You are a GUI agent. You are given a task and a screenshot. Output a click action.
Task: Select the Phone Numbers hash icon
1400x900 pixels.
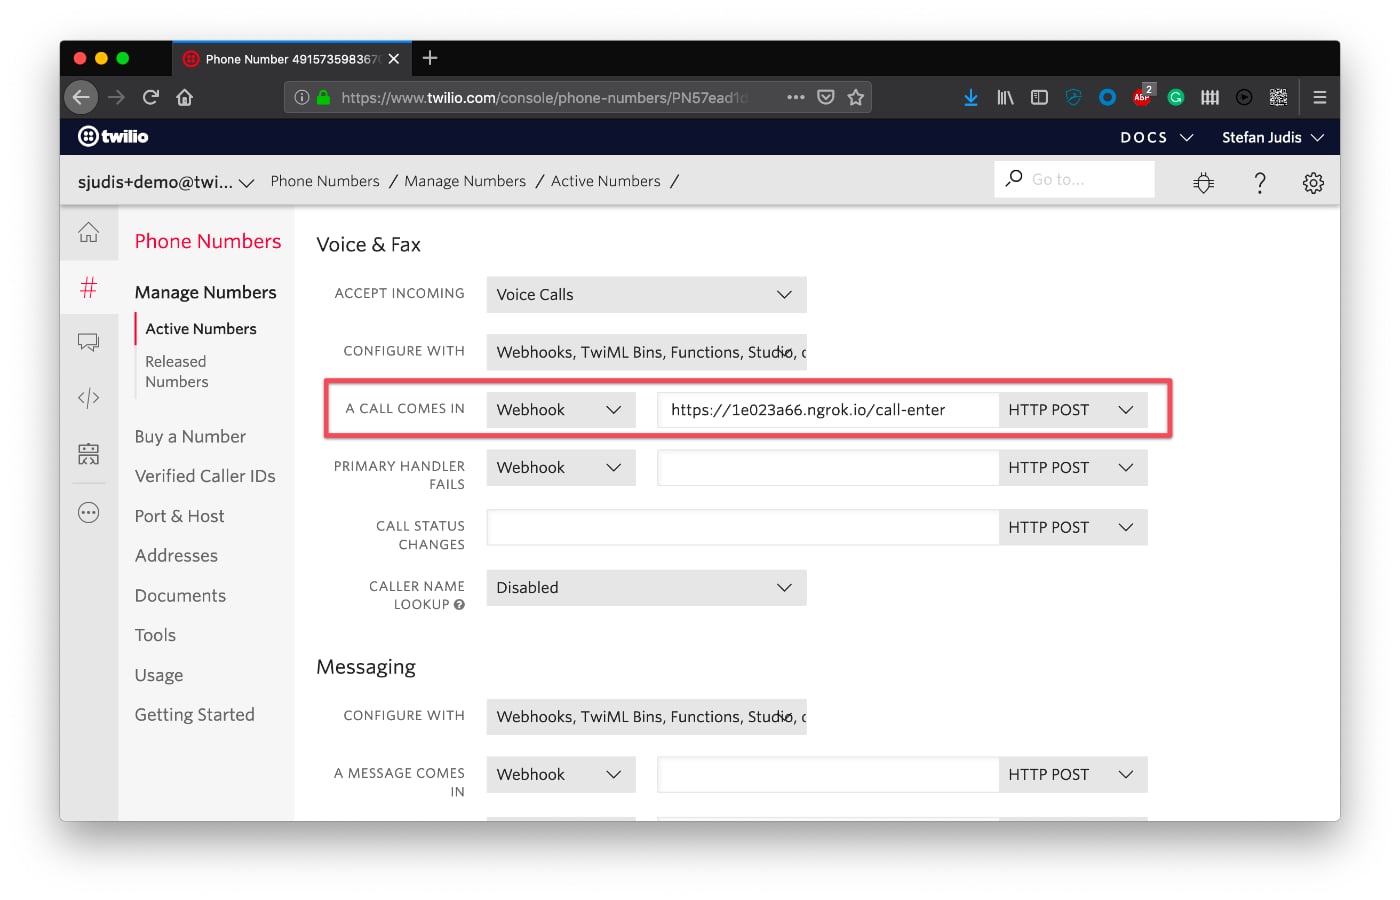pyautogui.click(x=89, y=288)
